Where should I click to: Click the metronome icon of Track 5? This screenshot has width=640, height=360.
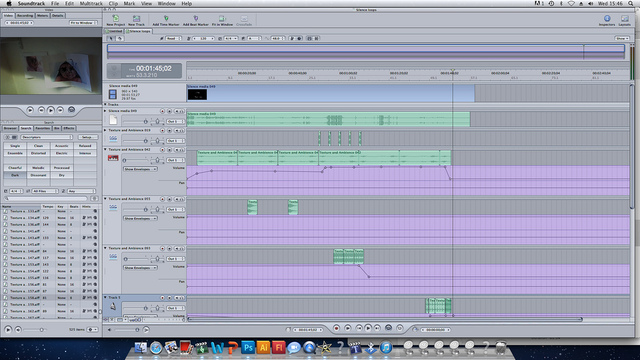(x=113, y=307)
